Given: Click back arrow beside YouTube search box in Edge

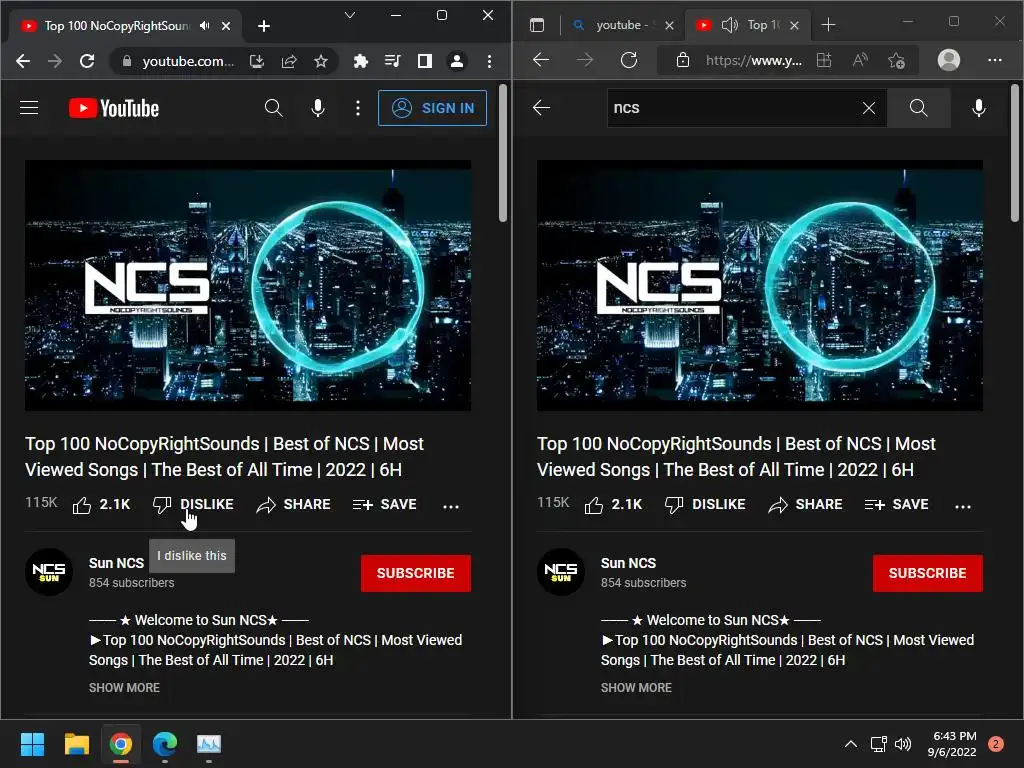Looking at the screenshot, I should (541, 108).
